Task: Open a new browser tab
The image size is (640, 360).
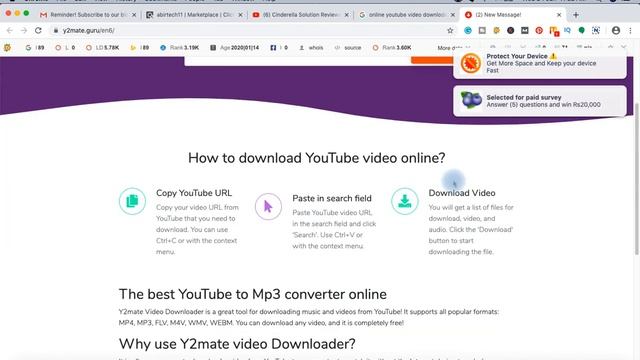Action: tap(576, 15)
